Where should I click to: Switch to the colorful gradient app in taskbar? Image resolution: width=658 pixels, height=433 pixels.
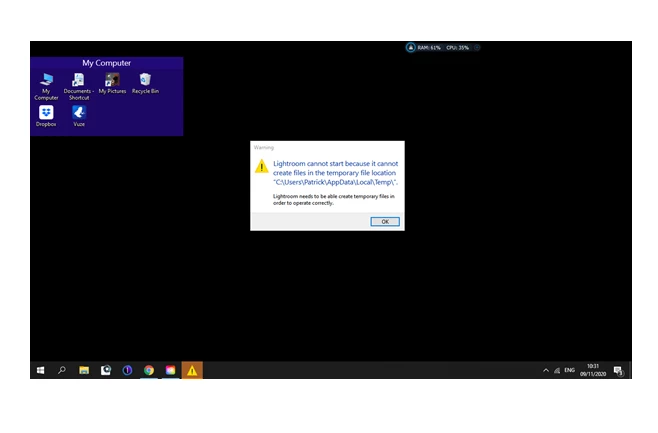coord(170,370)
